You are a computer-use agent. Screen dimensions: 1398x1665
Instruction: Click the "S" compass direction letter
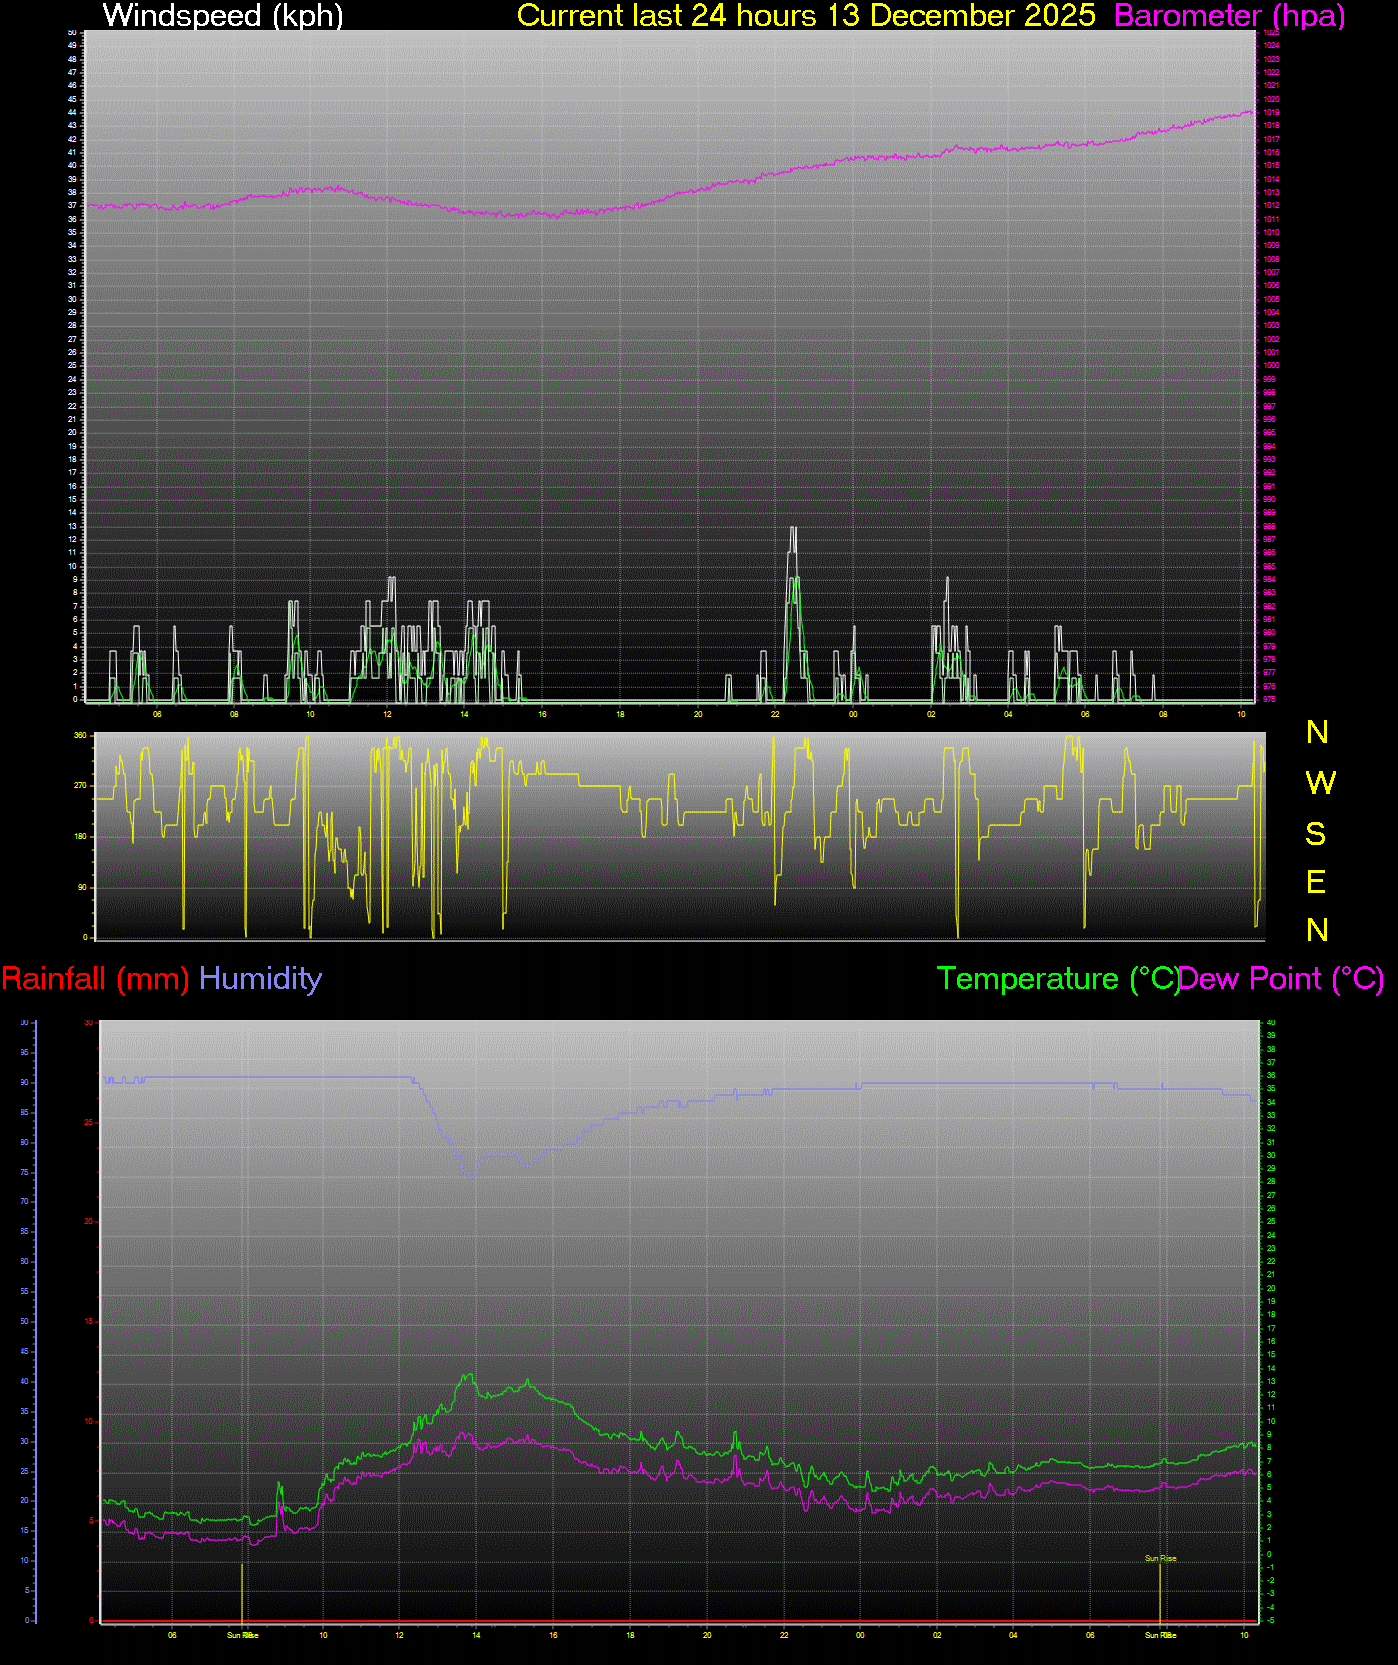tap(1316, 833)
